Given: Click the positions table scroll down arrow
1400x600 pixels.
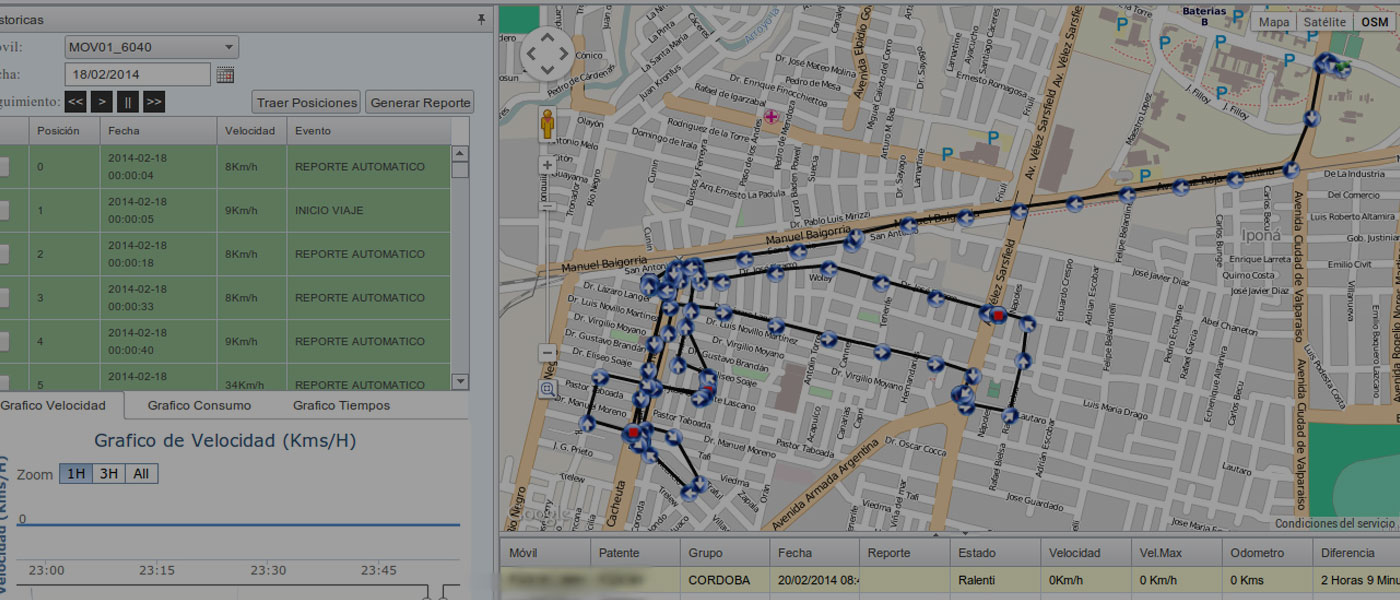Looking at the screenshot, I should pyautogui.click(x=460, y=381).
